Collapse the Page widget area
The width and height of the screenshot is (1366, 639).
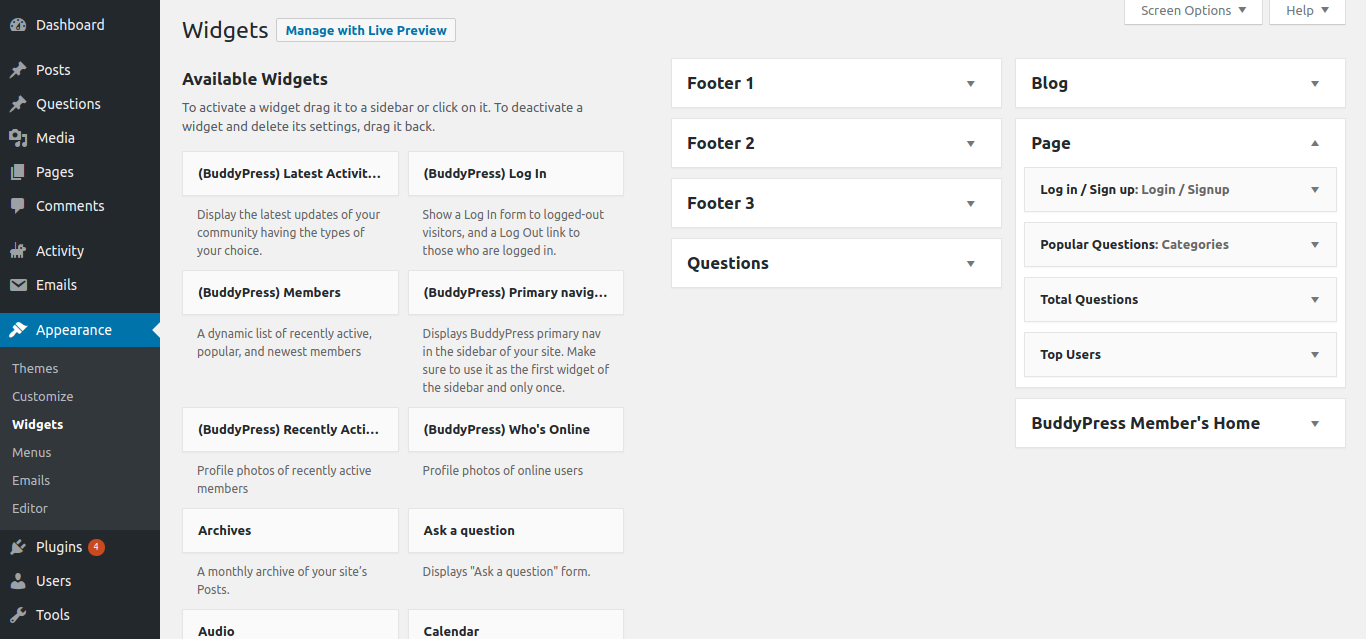(1315, 143)
